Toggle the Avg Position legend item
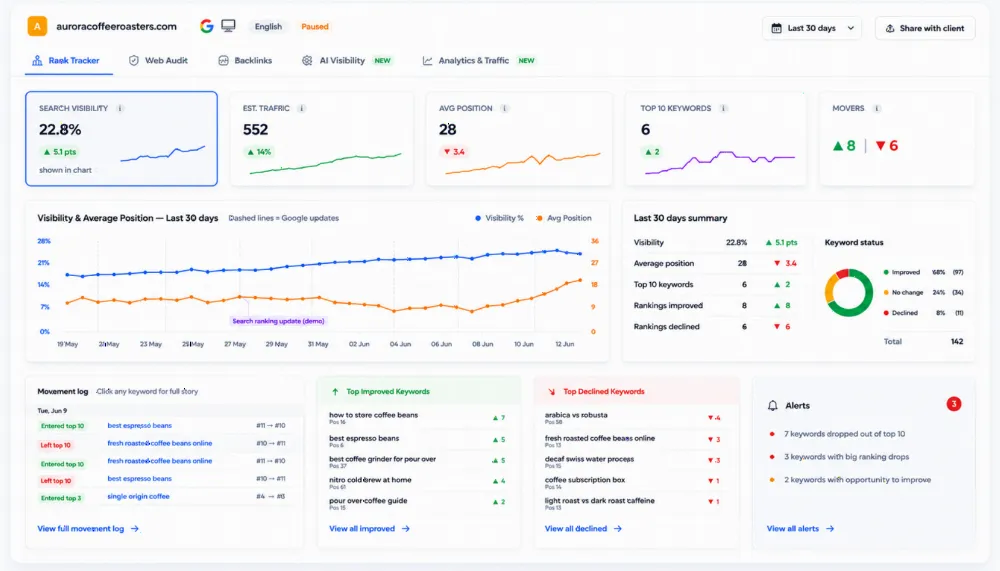This screenshot has height=571, width=1000. click(x=564, y=218)
